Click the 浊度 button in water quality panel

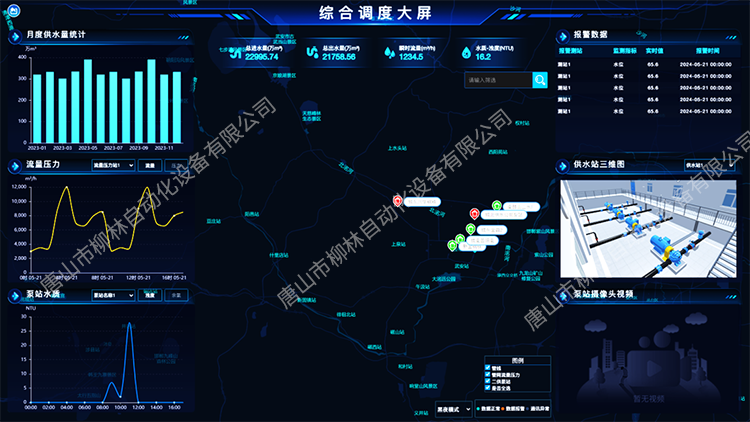[149, 296]
